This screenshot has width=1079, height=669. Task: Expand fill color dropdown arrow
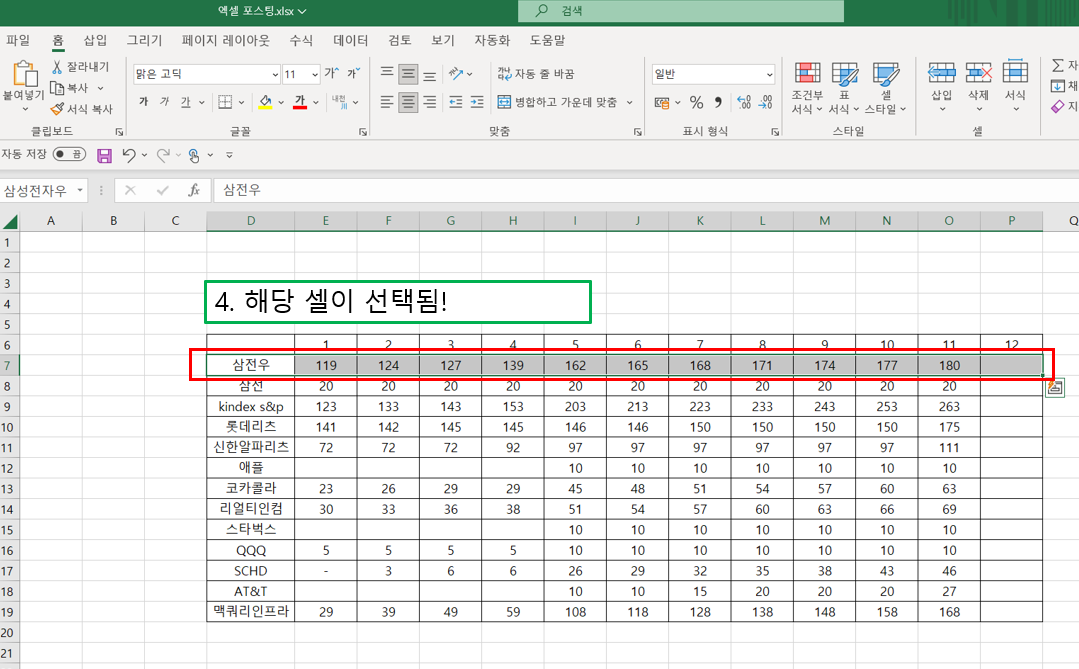click(281, 102)
